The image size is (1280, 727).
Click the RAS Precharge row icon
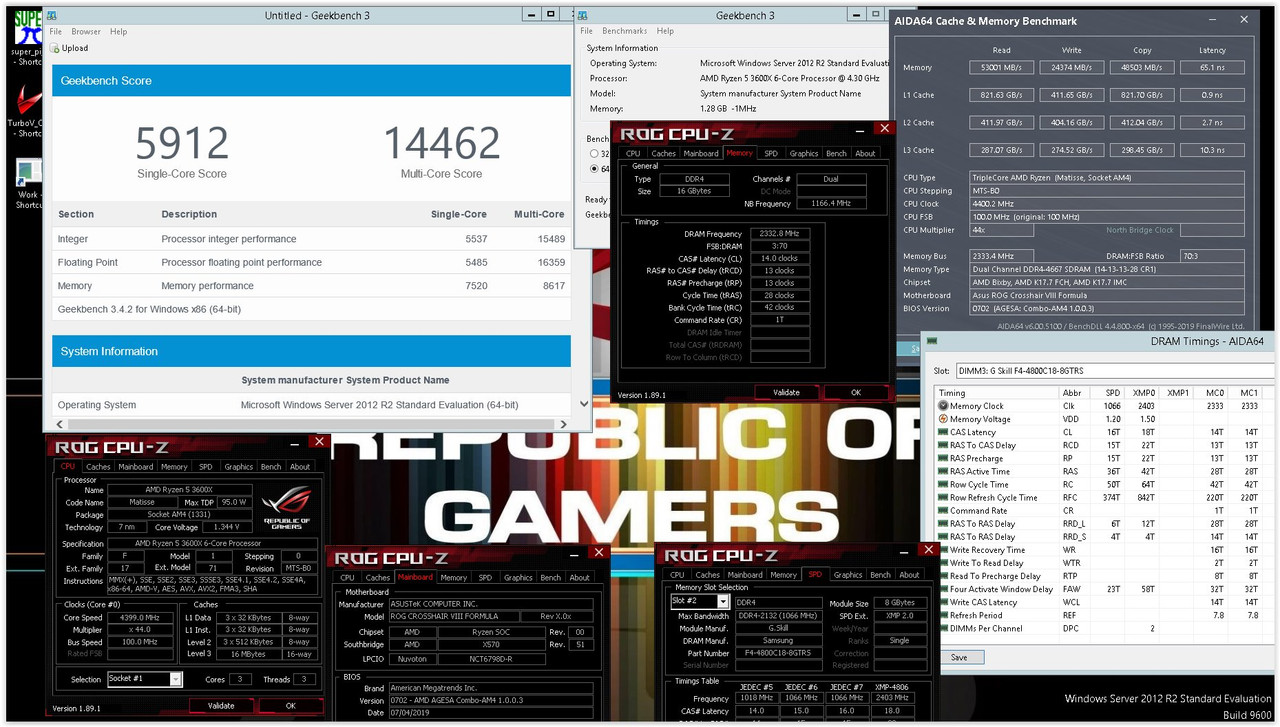(x=943, y=458)
